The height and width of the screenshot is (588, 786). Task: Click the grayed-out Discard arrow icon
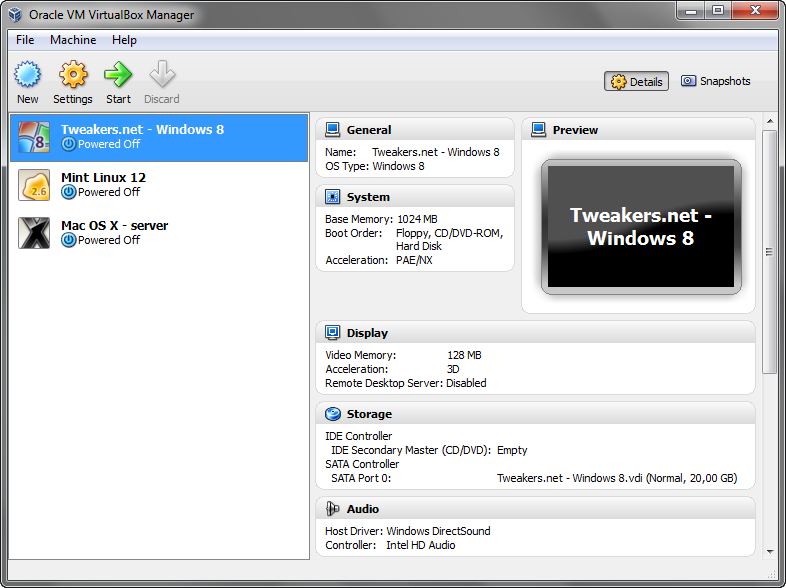[x=162, y=74]
